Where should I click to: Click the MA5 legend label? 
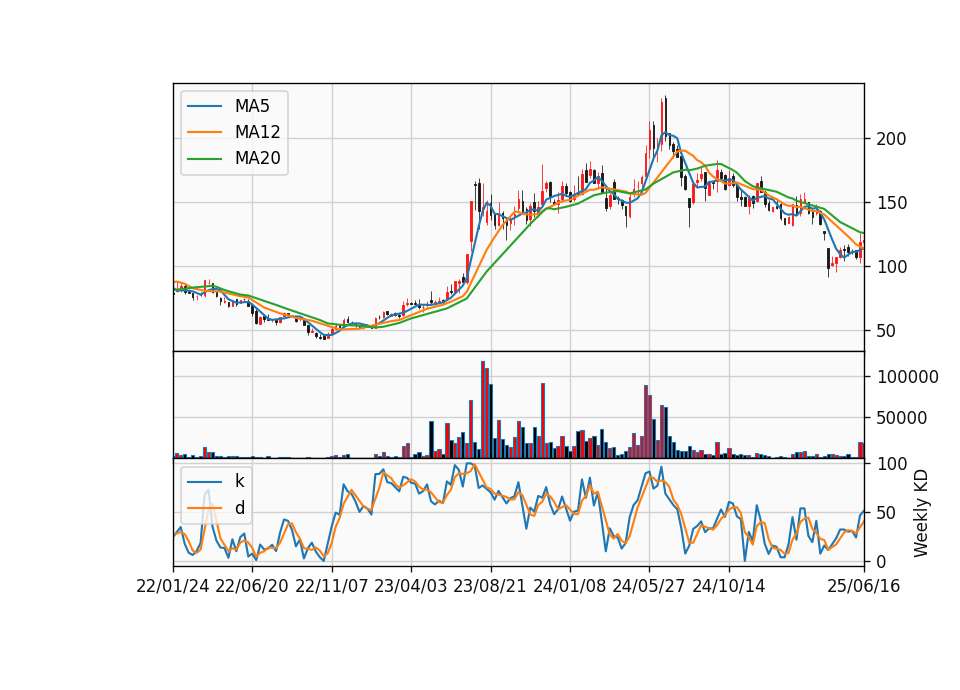pyautogui.click(x=252, y=106)
